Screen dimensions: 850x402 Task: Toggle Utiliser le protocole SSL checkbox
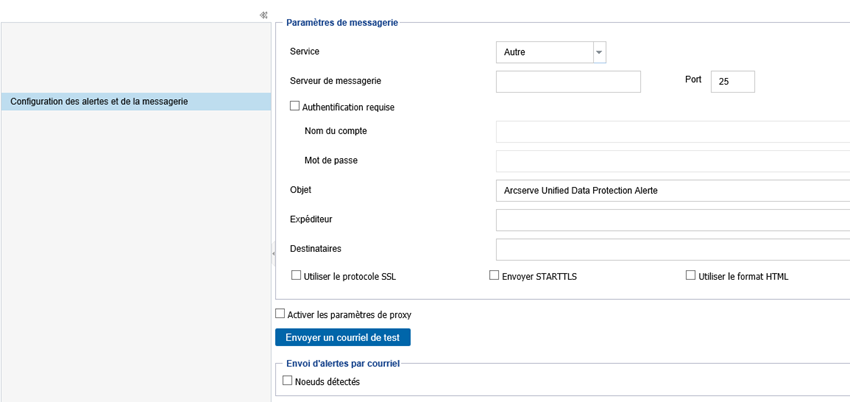click(x=296, y=275)
